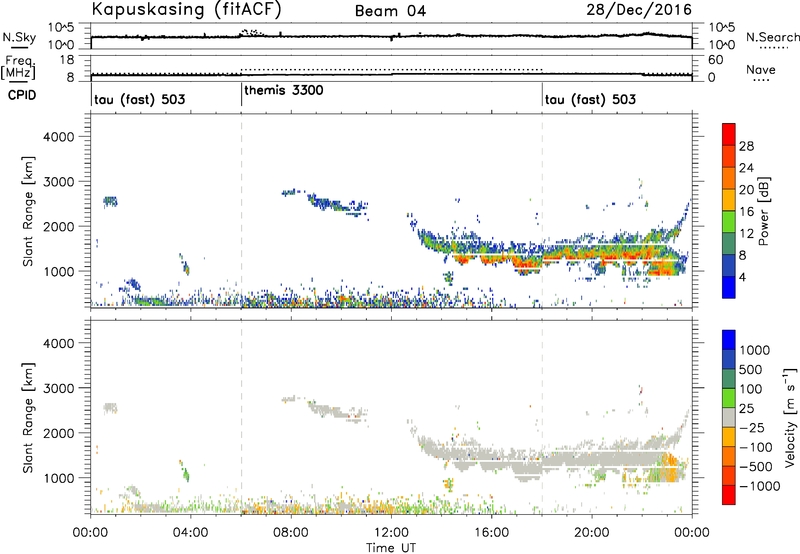Click the light green segment of Velocity color bar
The width and height of the screenshot is (800, 554).
coord(729,398)
